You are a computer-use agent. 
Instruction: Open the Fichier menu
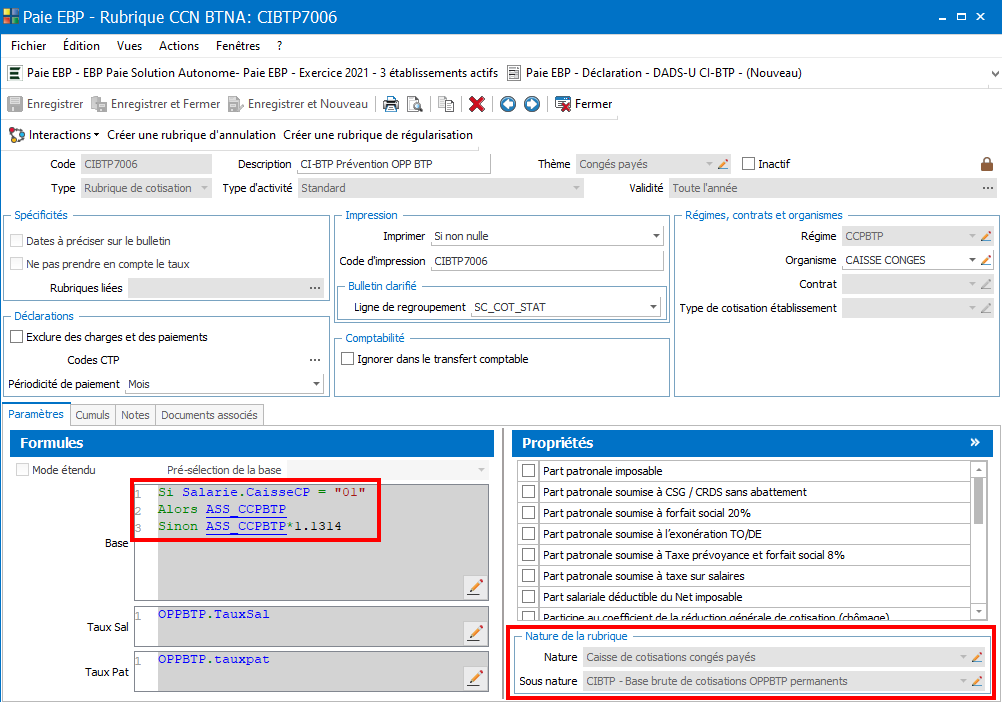tap(29, 46)
